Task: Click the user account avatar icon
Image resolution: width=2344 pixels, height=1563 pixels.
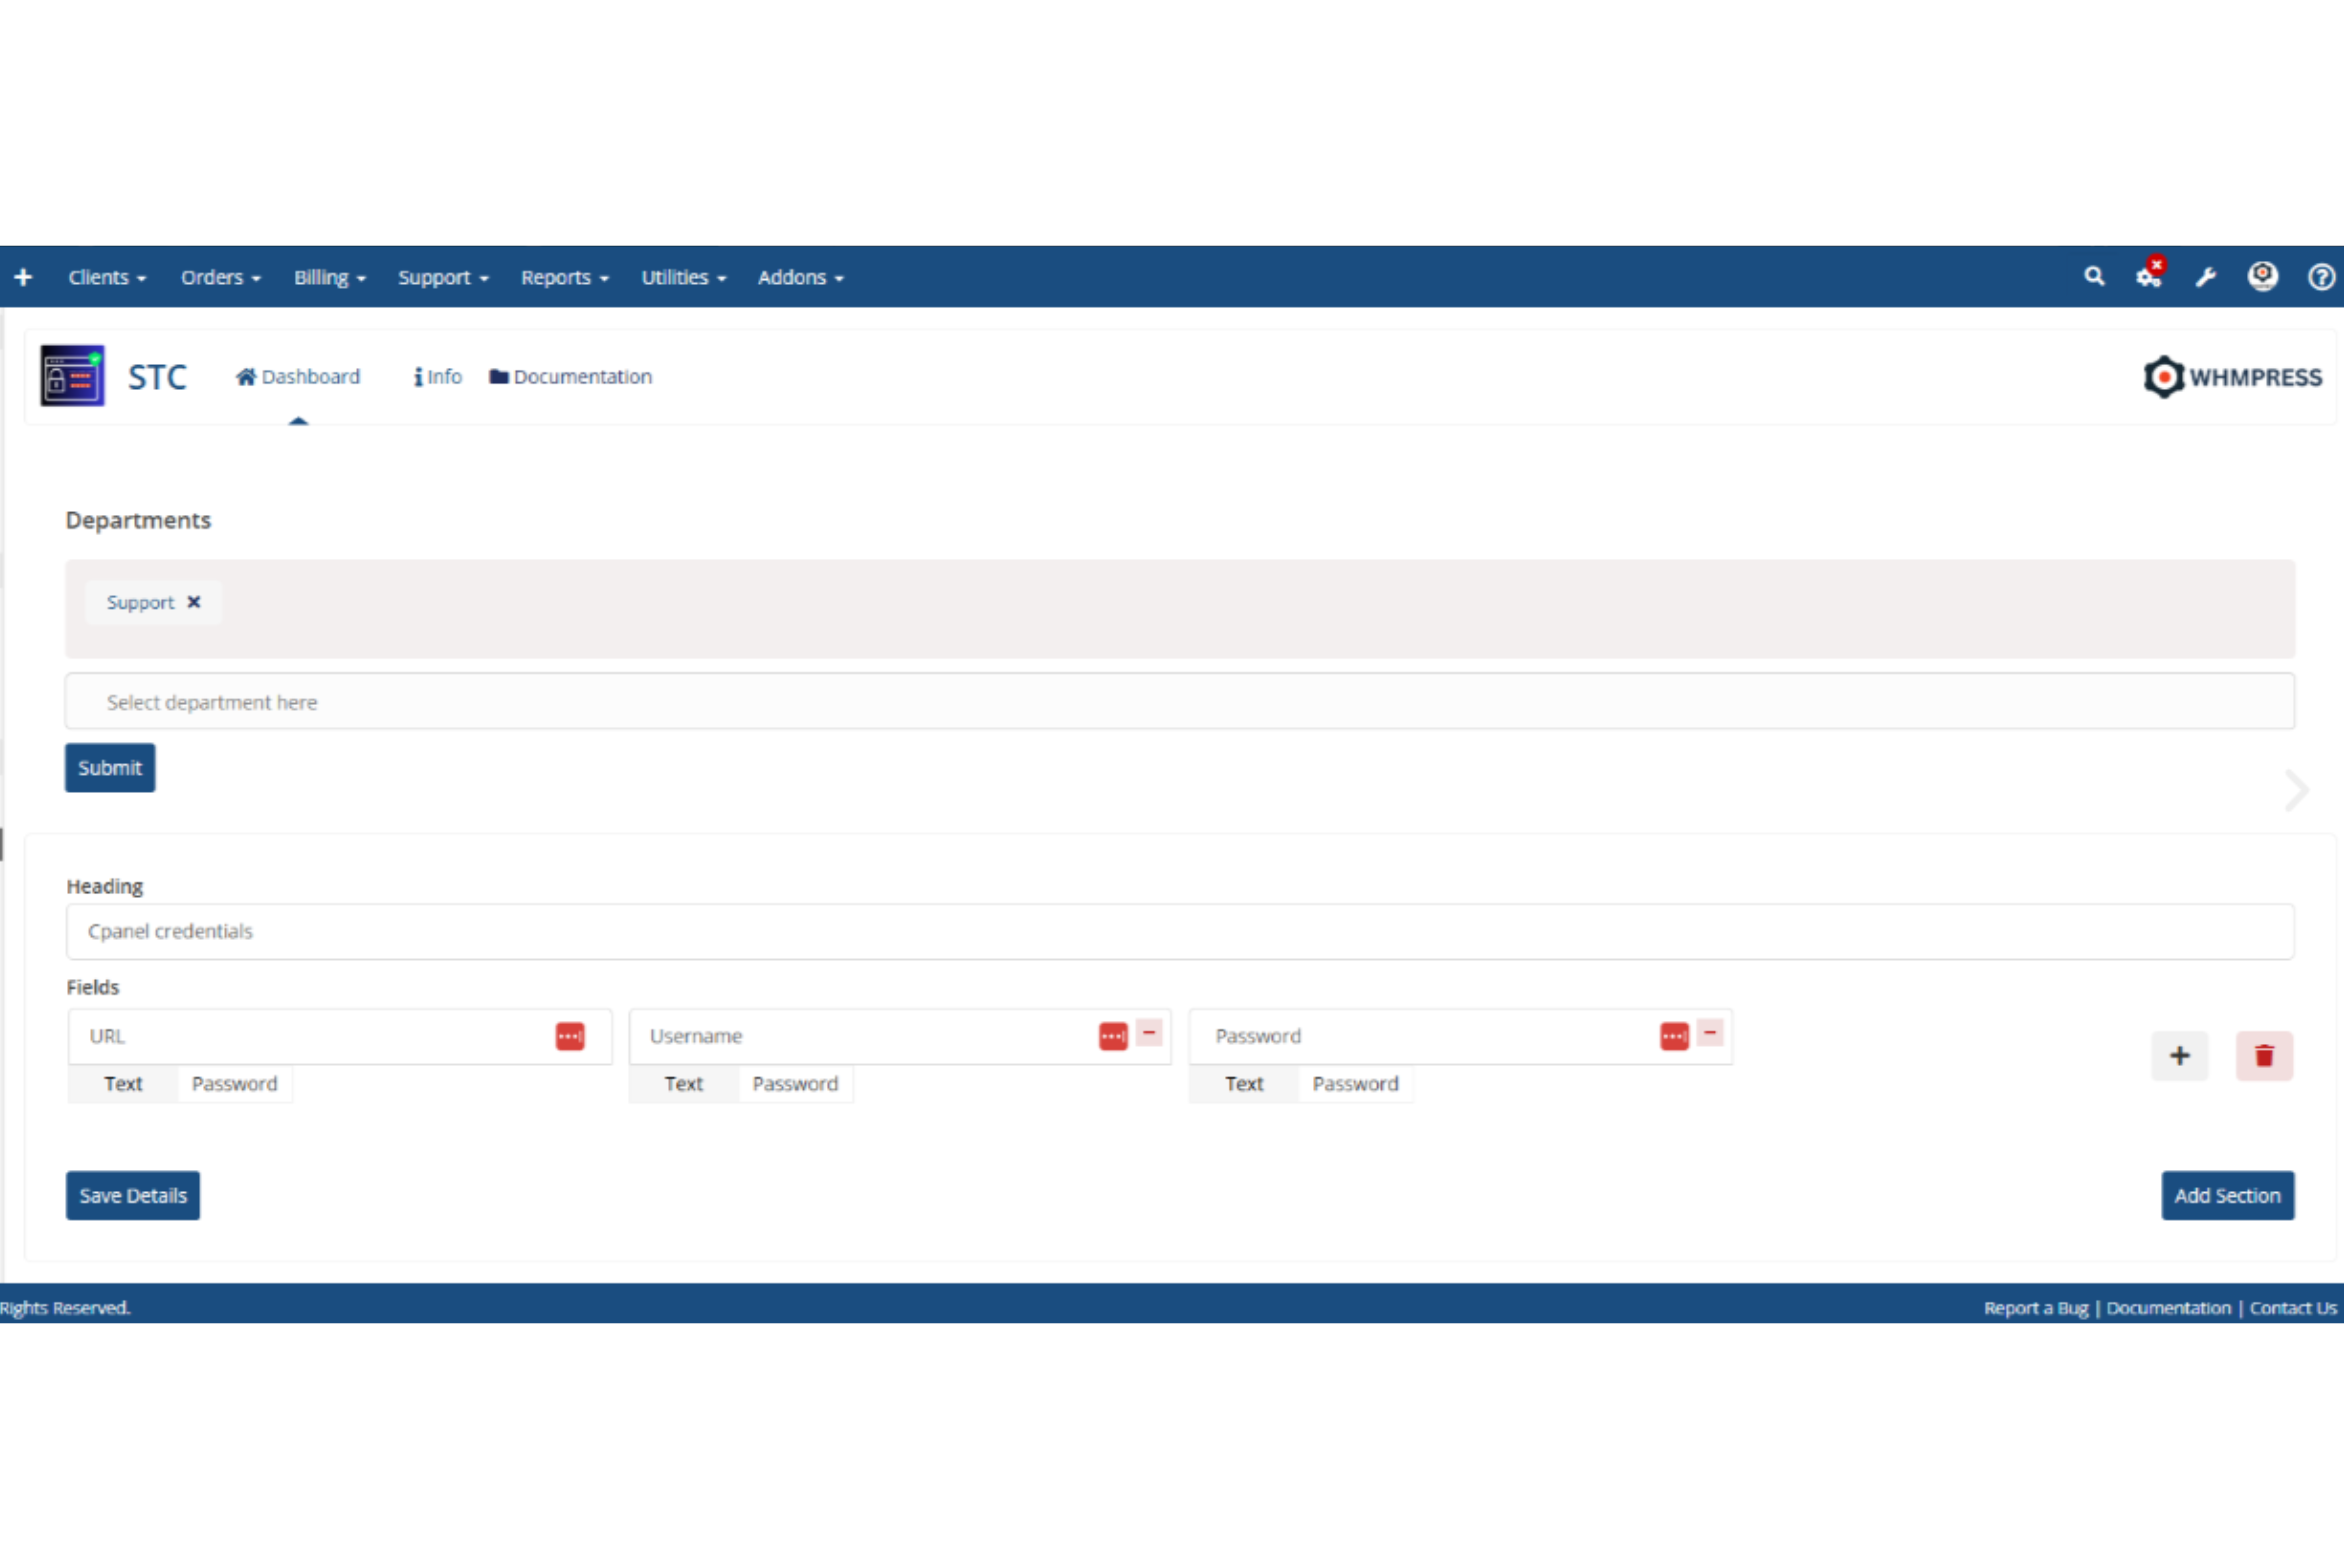Action: (x=2262, y=276)
